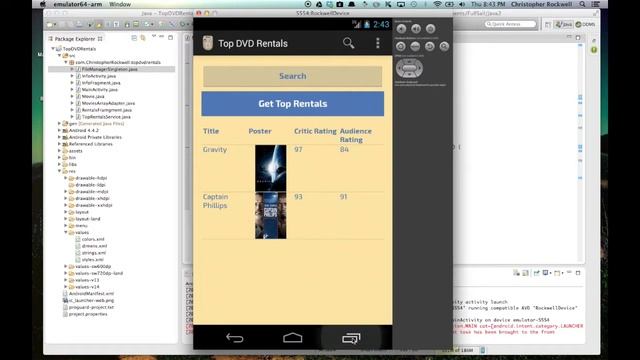Select FileManagerSingleton.java in Package Explorer
The image size is (640, 360).
[x=109, y=69]
